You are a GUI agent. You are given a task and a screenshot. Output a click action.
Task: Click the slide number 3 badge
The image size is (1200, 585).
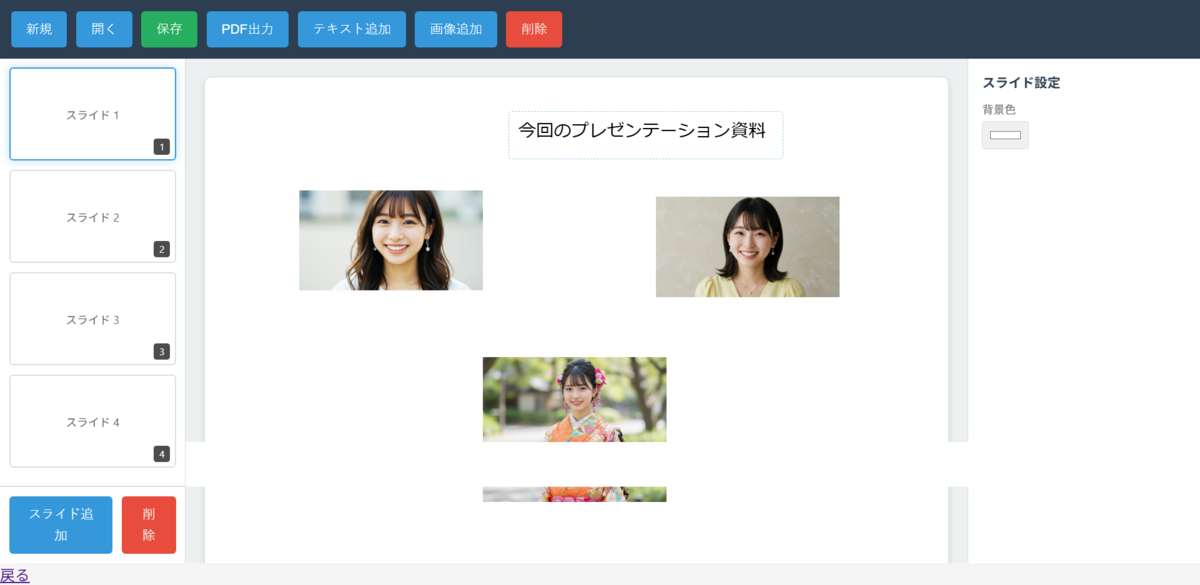coord(162,352)
